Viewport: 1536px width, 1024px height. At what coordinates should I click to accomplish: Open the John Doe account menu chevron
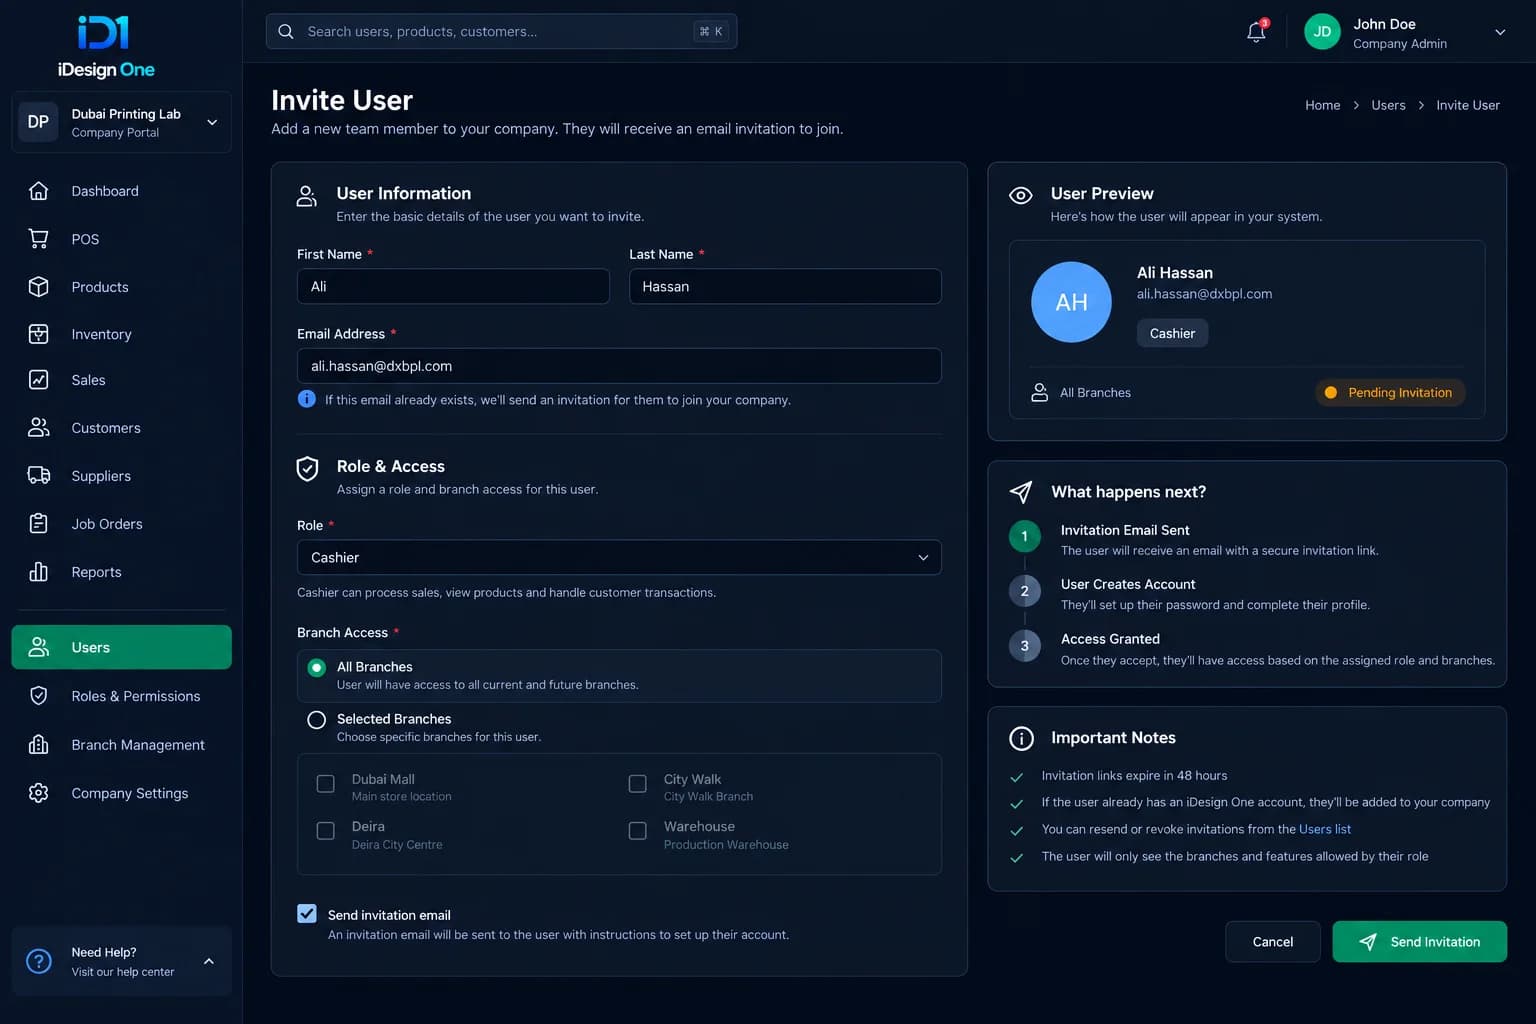click(x=1500, y=32)
